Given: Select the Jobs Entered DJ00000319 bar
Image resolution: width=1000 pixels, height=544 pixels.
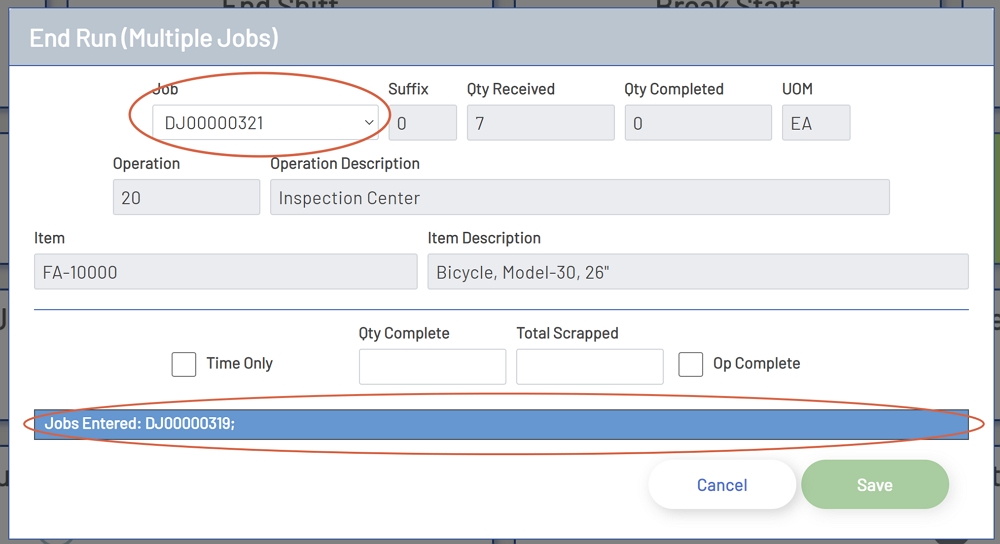Looking at the screenshot, I should tap(501, 424).
